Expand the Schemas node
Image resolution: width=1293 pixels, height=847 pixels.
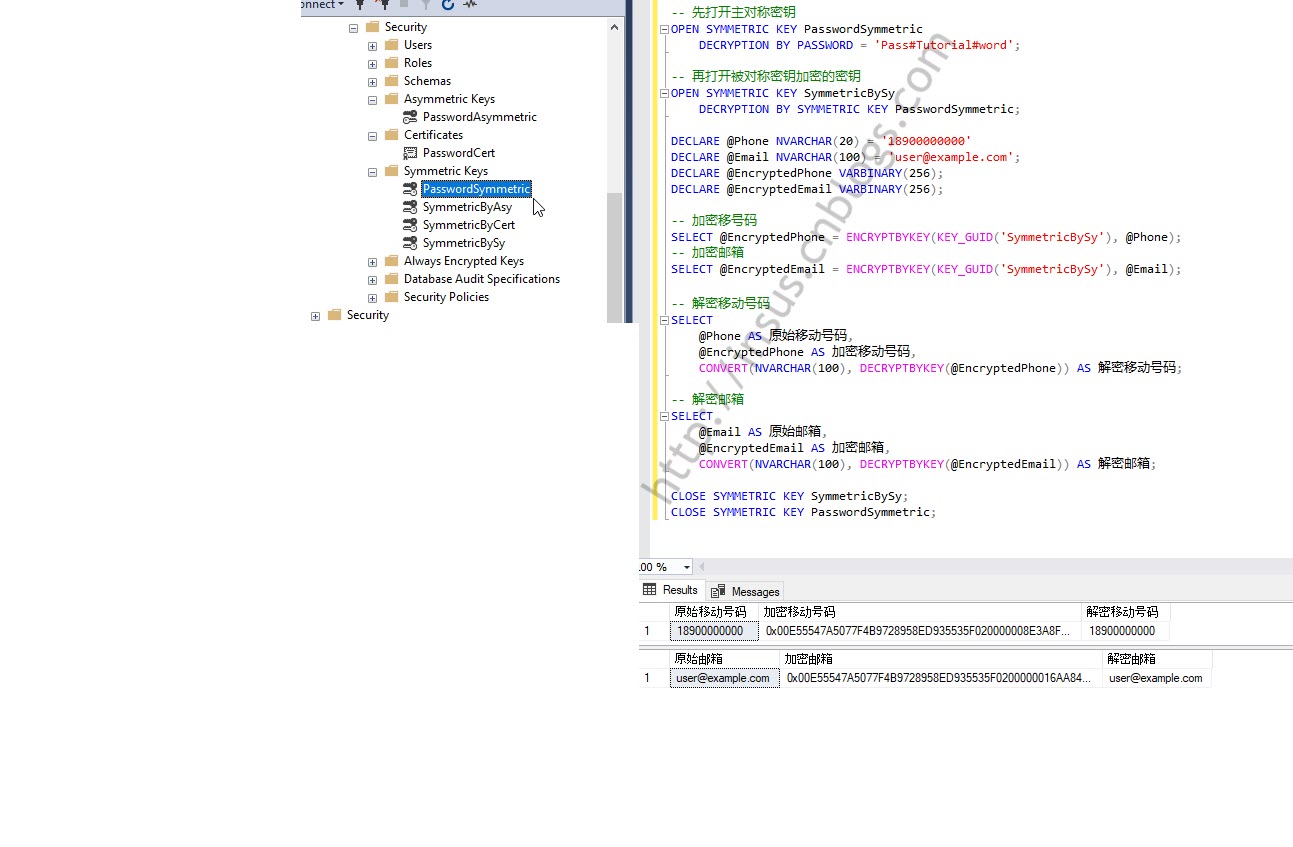(372, 82)
